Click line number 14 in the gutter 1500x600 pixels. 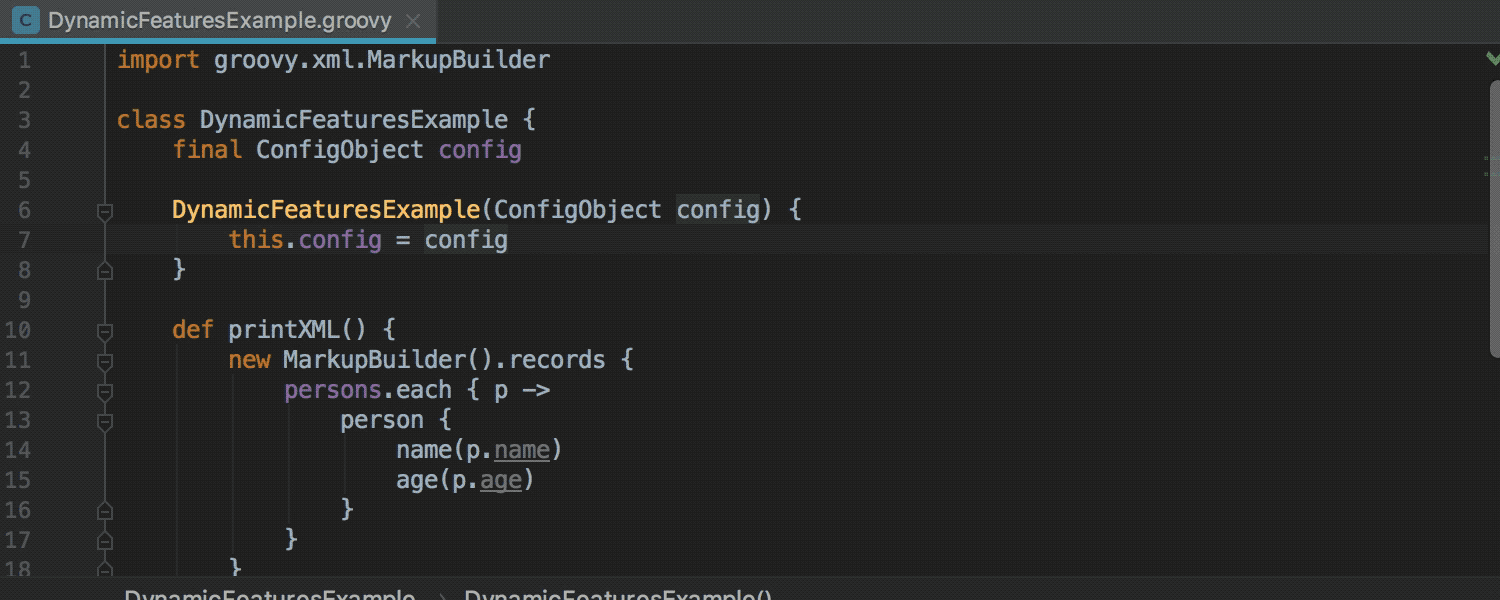pos(17,449)
